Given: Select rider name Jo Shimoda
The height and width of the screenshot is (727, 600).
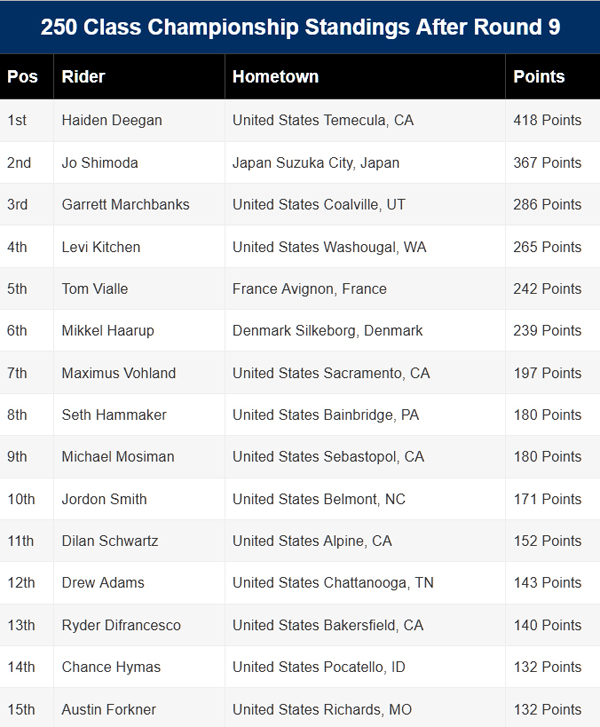Looking at the screenshot, I should [100, 162].
